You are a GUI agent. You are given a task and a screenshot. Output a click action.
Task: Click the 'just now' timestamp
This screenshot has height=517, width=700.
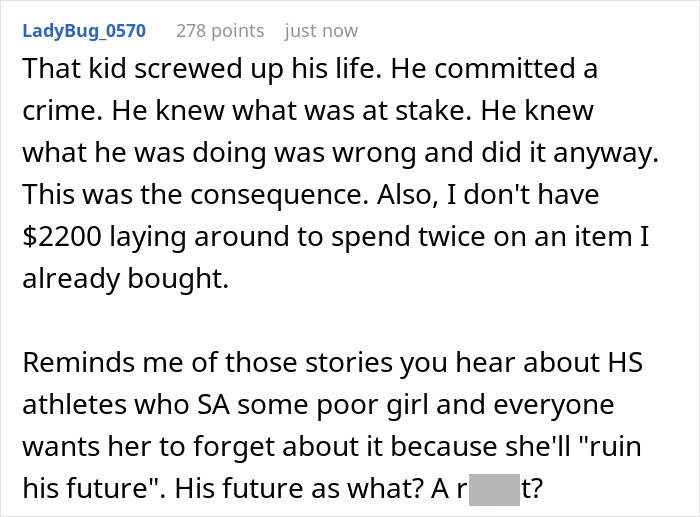[x=321, y=31]
